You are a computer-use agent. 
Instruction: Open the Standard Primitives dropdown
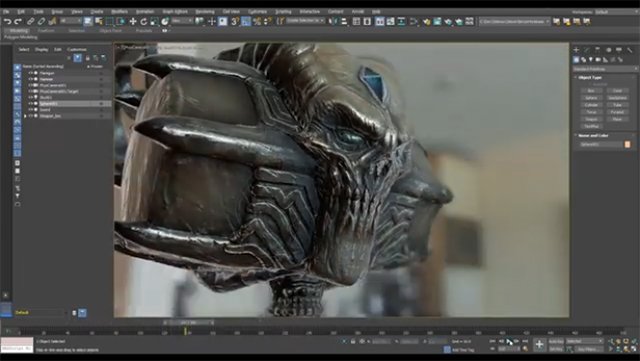click(x=606, y=69)
